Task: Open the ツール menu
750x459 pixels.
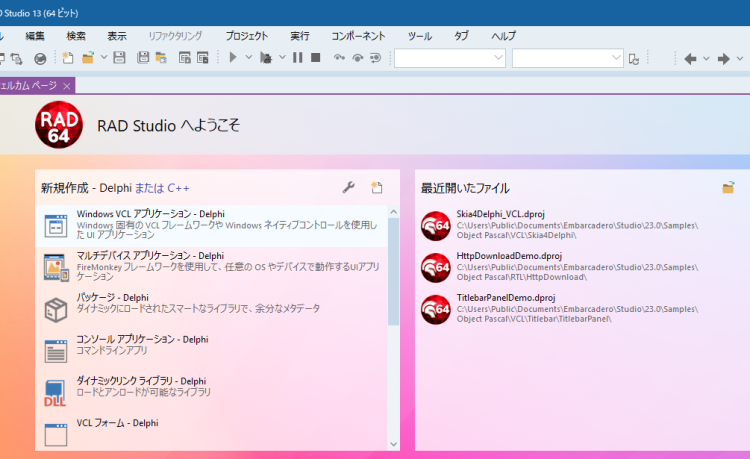Action: [420, 36]
